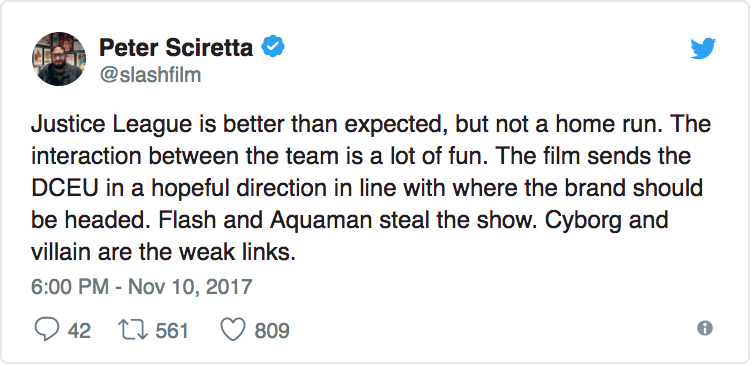Click the reply speech bubble icon
Viewport: 752px width, 366px height.
47,330
